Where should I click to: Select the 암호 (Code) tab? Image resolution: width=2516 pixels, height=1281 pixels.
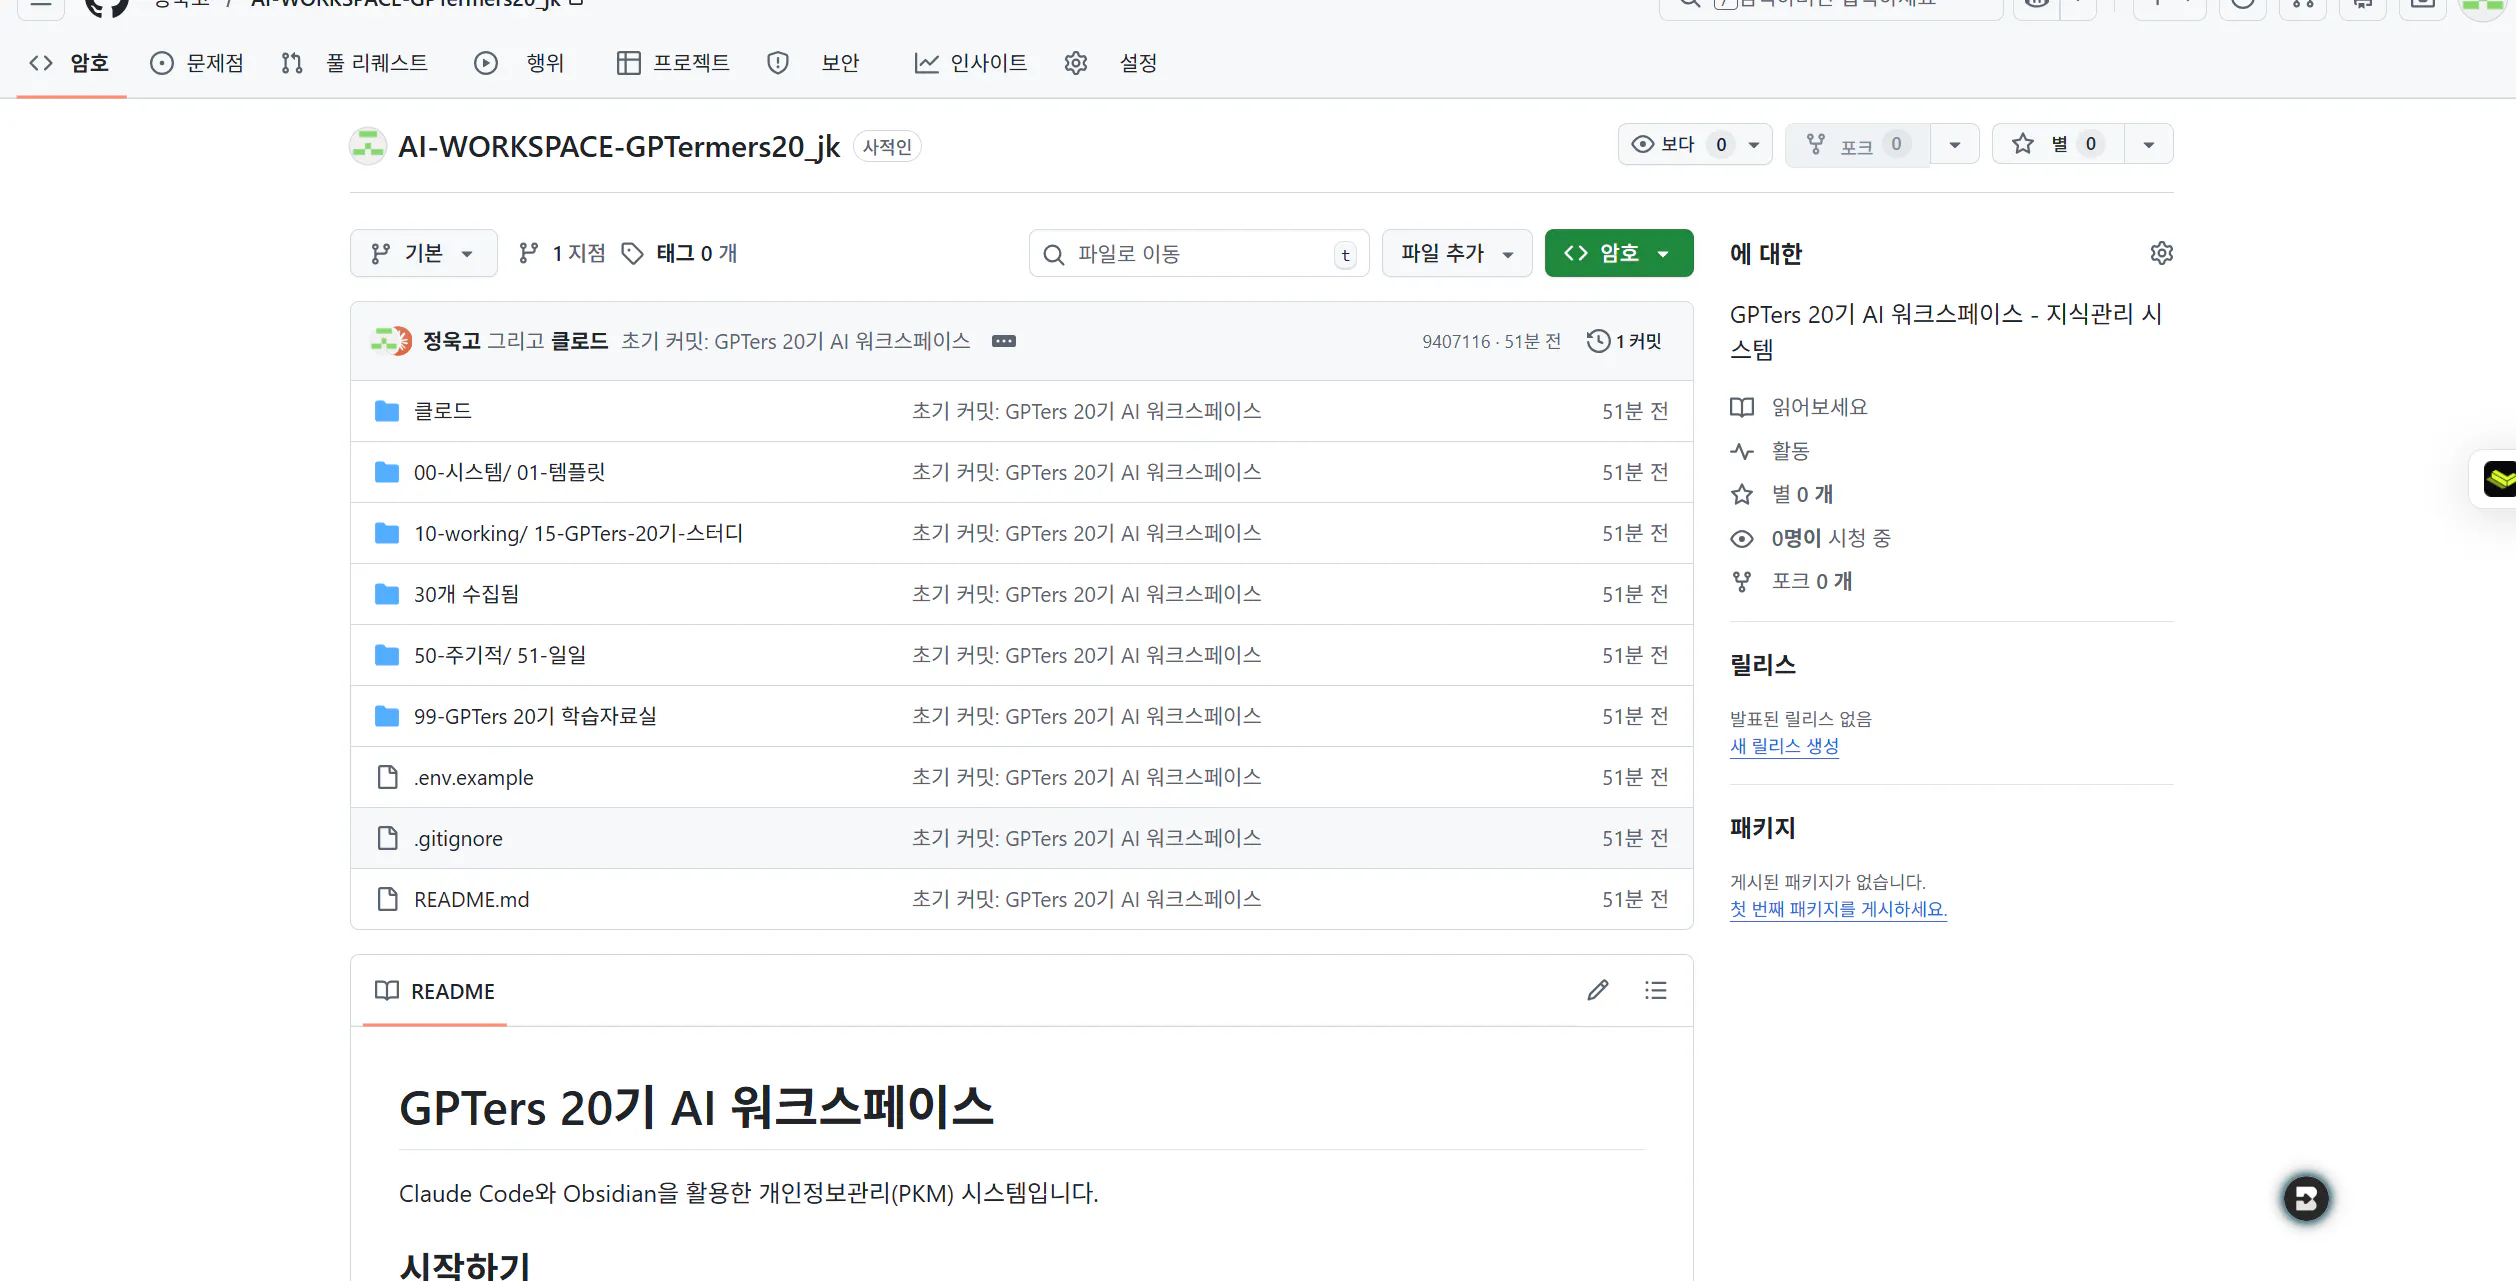70,63
